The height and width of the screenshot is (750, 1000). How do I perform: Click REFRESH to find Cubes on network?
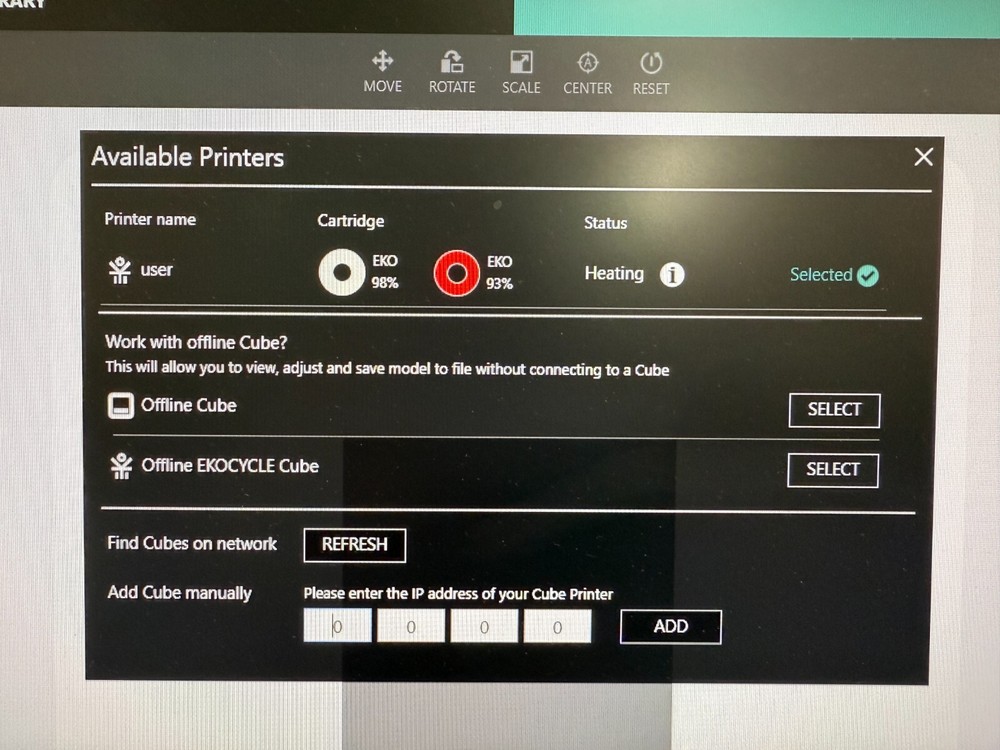pos(354,545)
